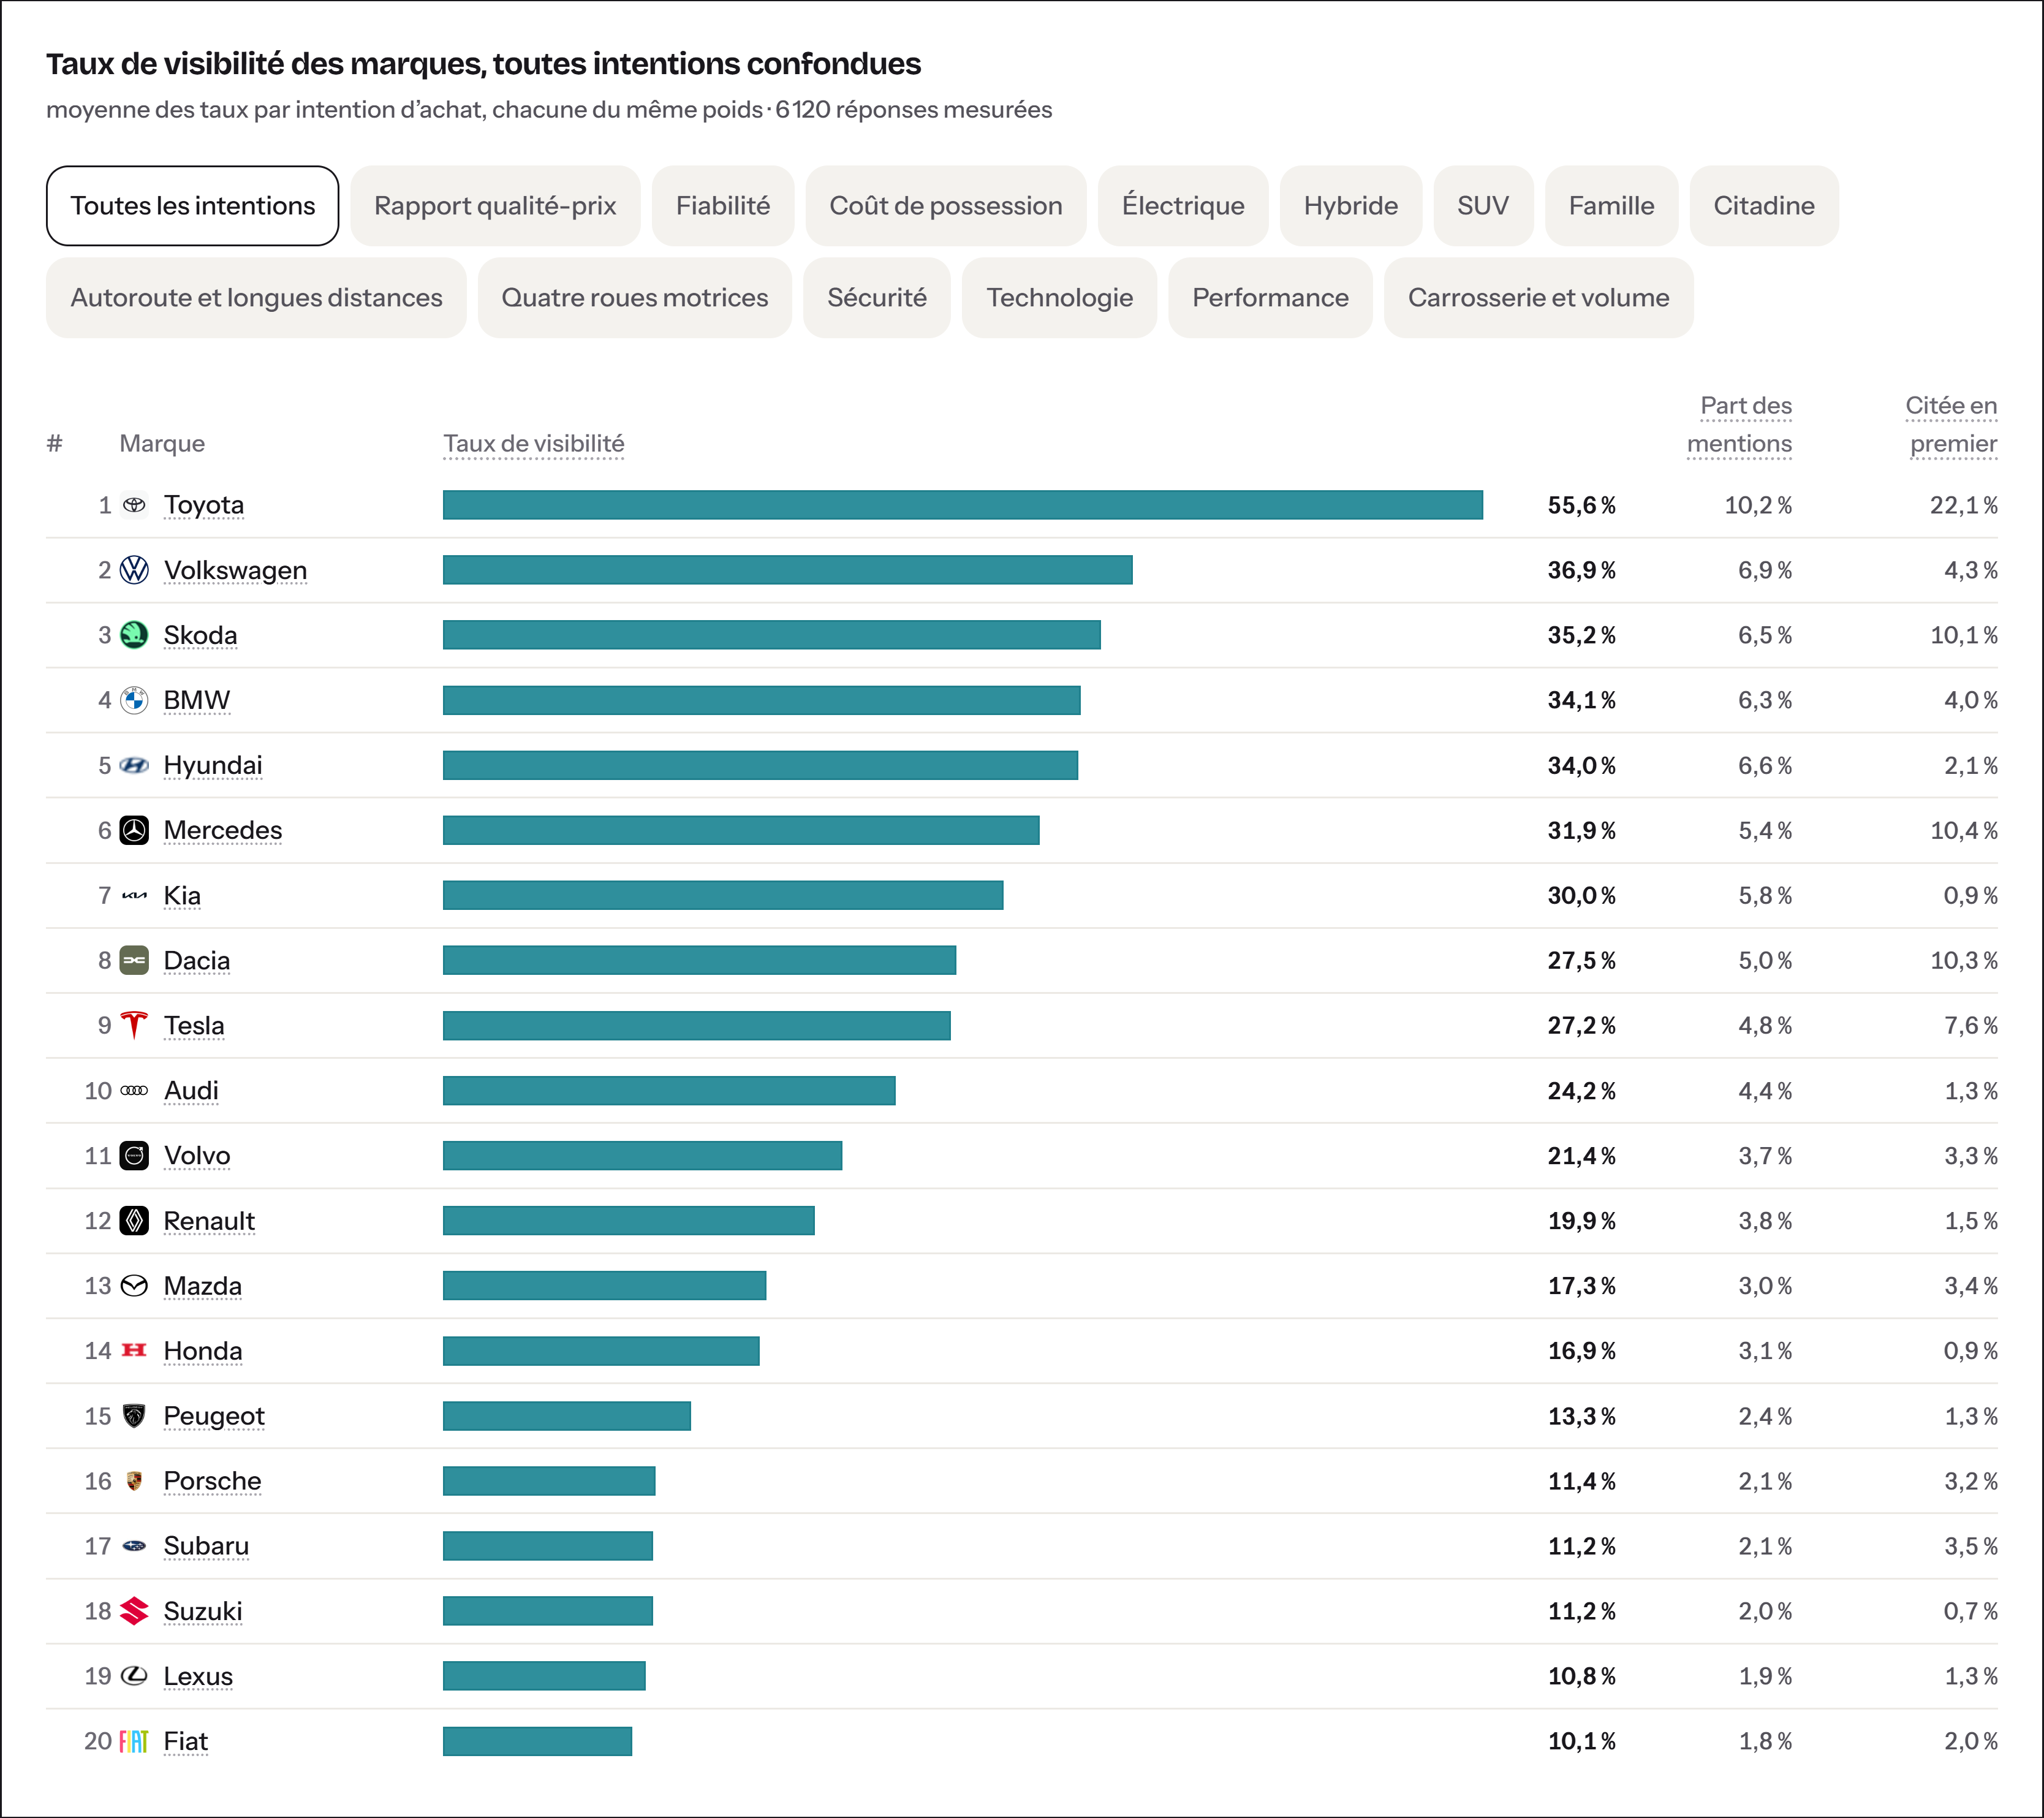Select the SUV tab
Image resolution: width=2044 pixels, height=1818 pixels.
1483,206
